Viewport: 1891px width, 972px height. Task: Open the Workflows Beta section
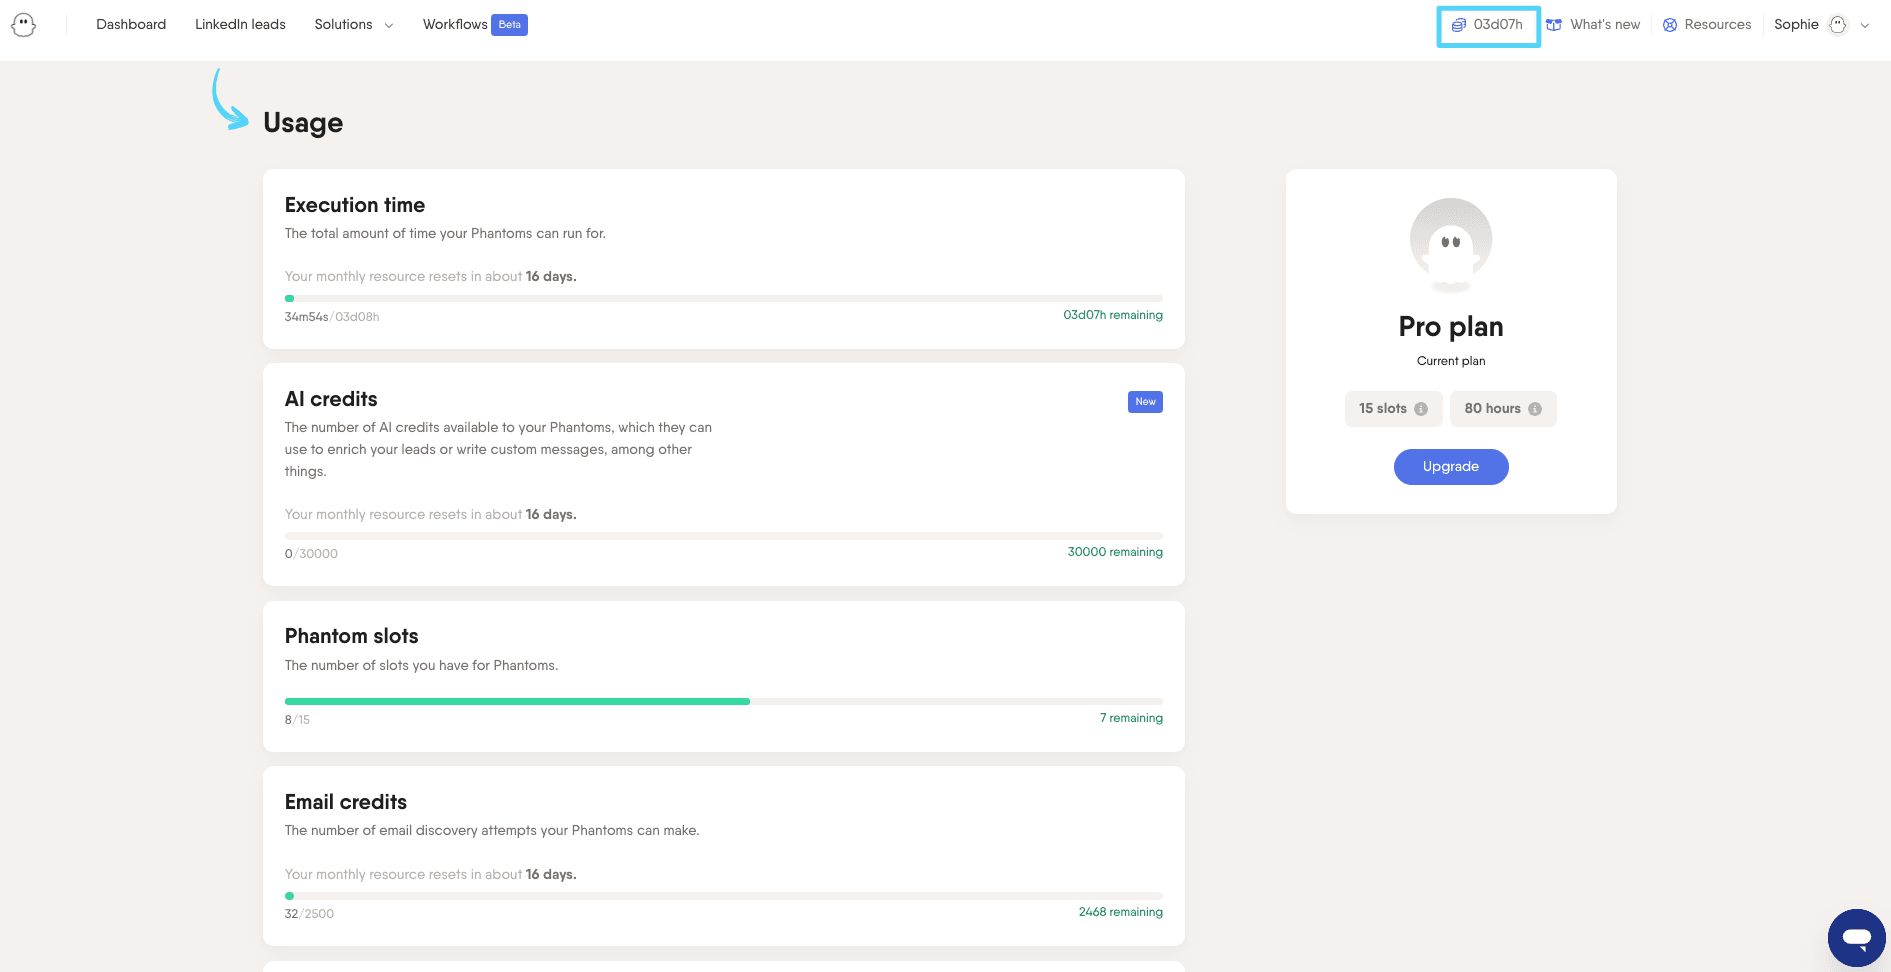(474, 25)
